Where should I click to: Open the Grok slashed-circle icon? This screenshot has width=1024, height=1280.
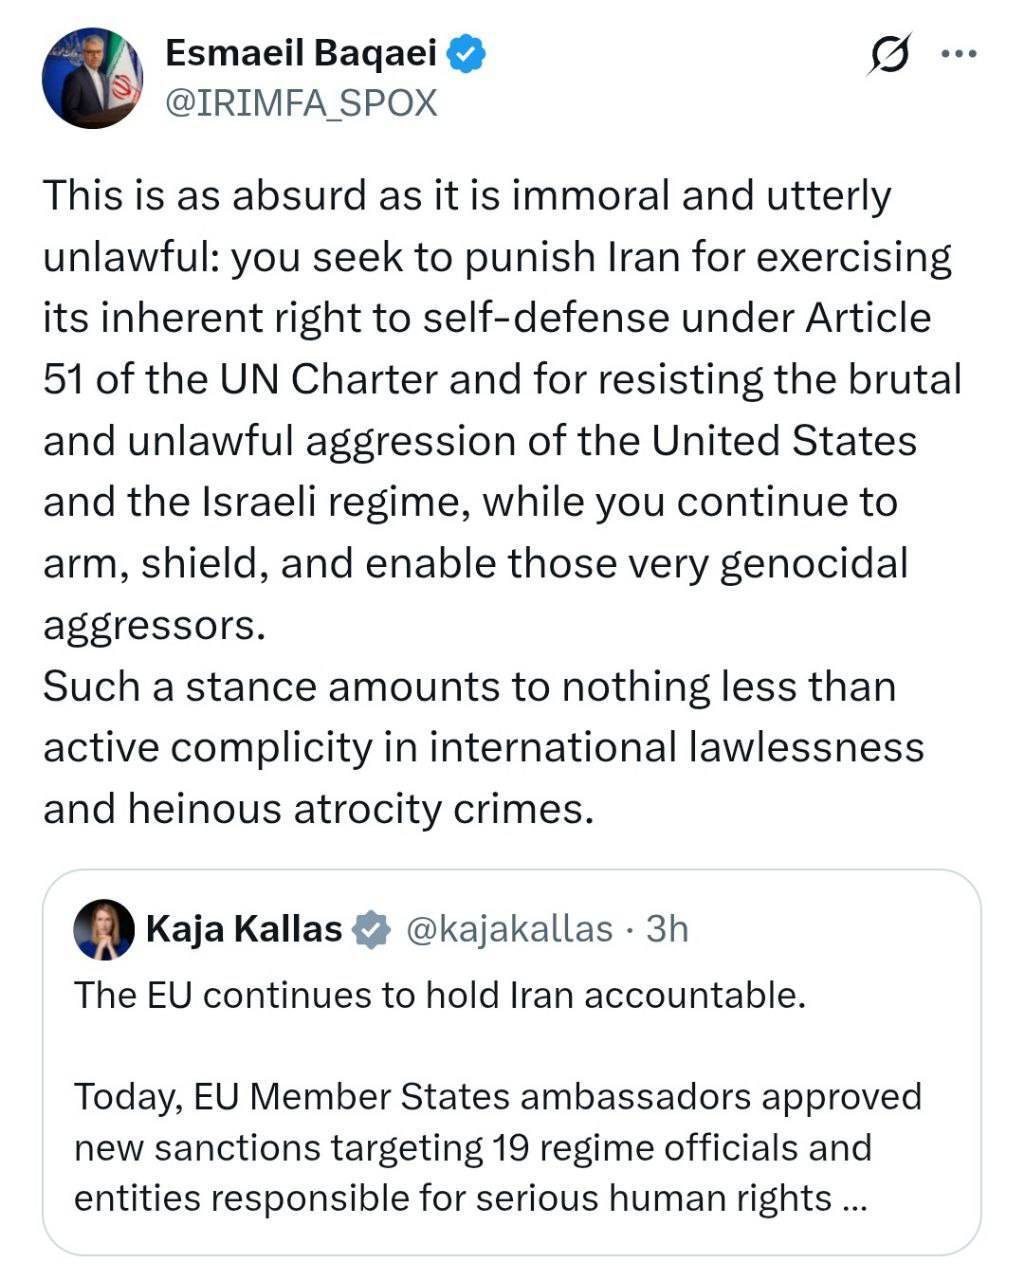(x=889, y=54)
